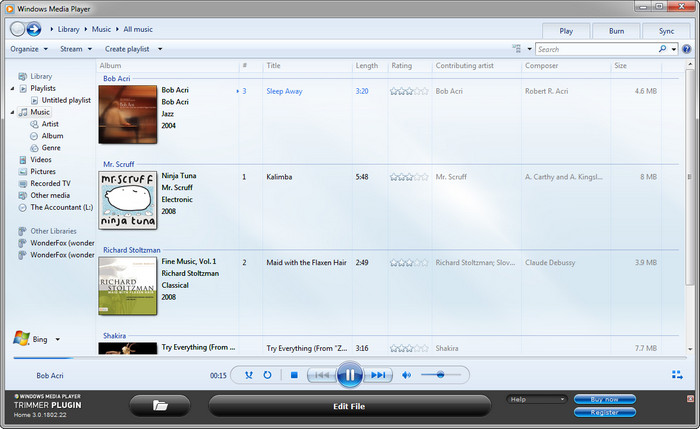Adjust the volume slider
The height and width of the screenshot is (429, 700).
[x=441, y=375]
